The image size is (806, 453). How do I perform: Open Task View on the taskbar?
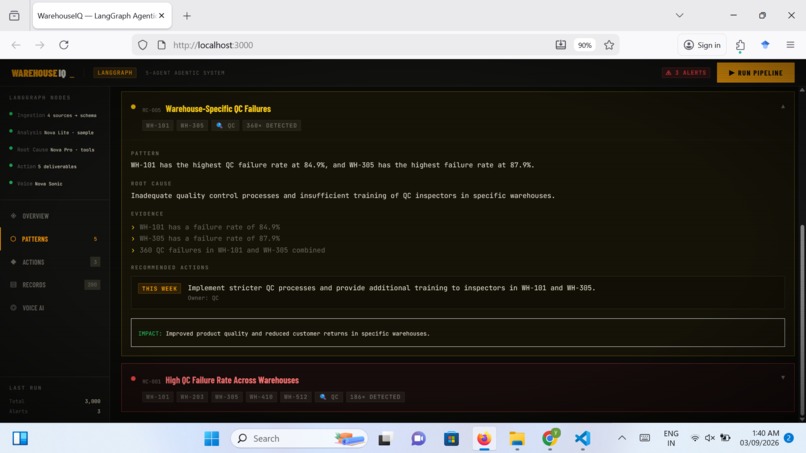point(384,439)
